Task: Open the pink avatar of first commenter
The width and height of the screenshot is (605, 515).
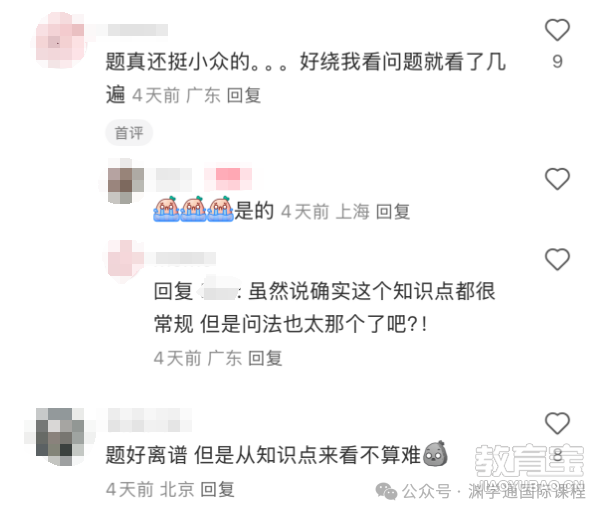Action: pos(60,41)
